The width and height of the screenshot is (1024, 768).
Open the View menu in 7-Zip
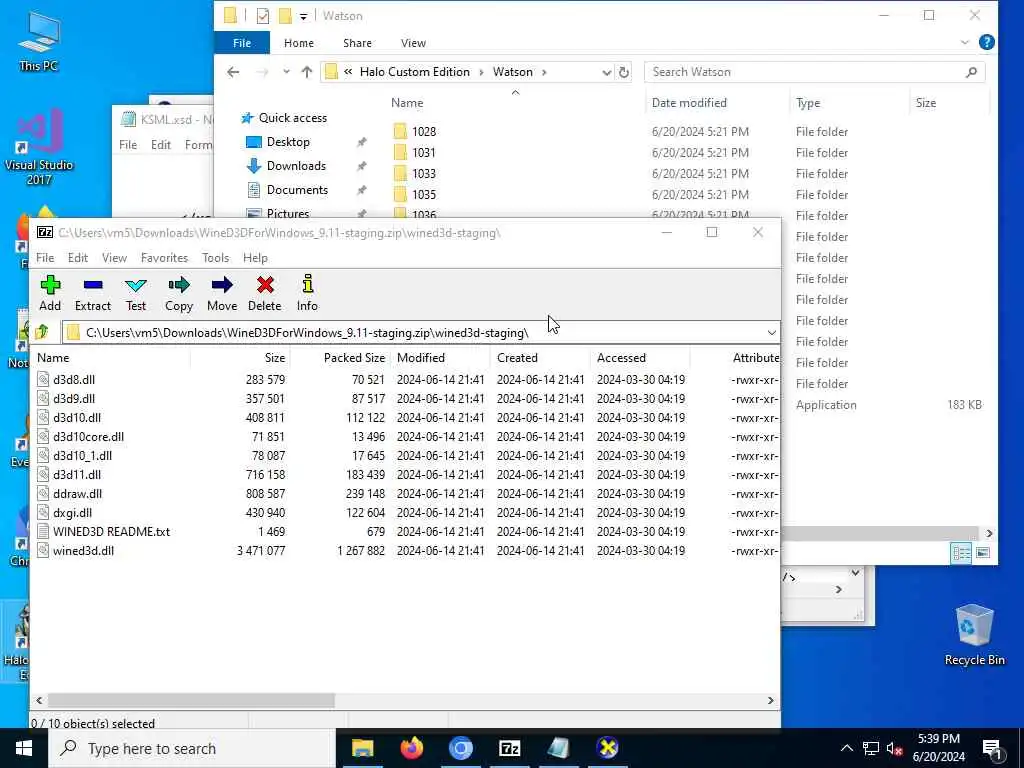pyautogui.click(x=114, y=257)
